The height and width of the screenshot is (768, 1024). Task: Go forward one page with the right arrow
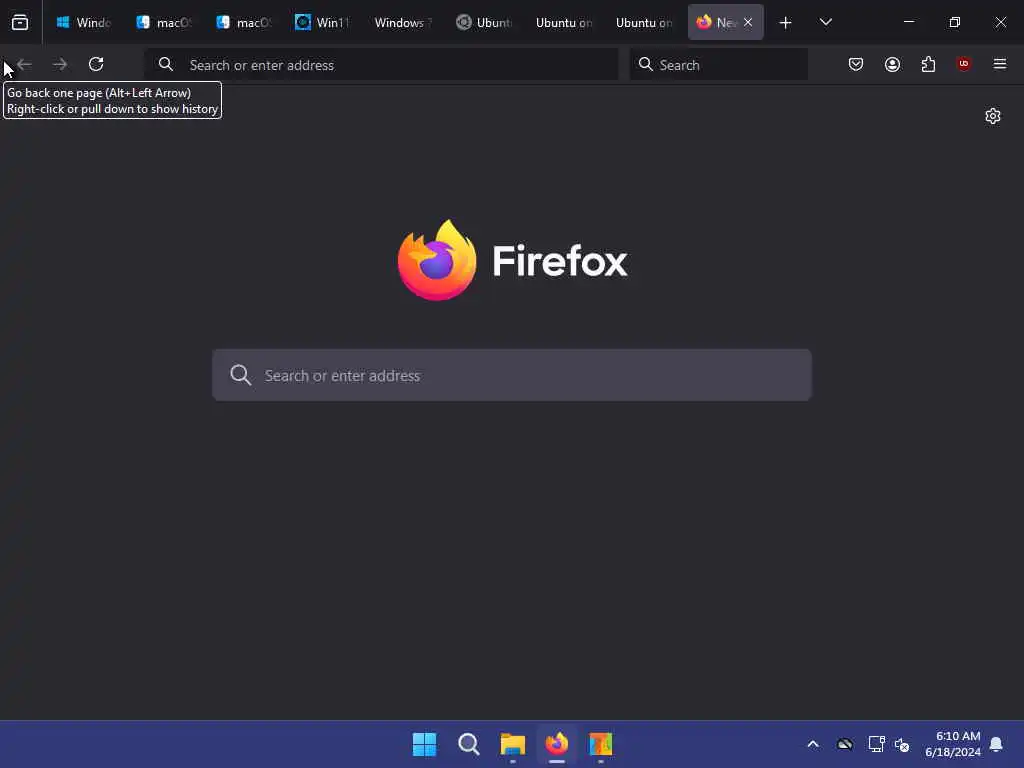[60, 64]
